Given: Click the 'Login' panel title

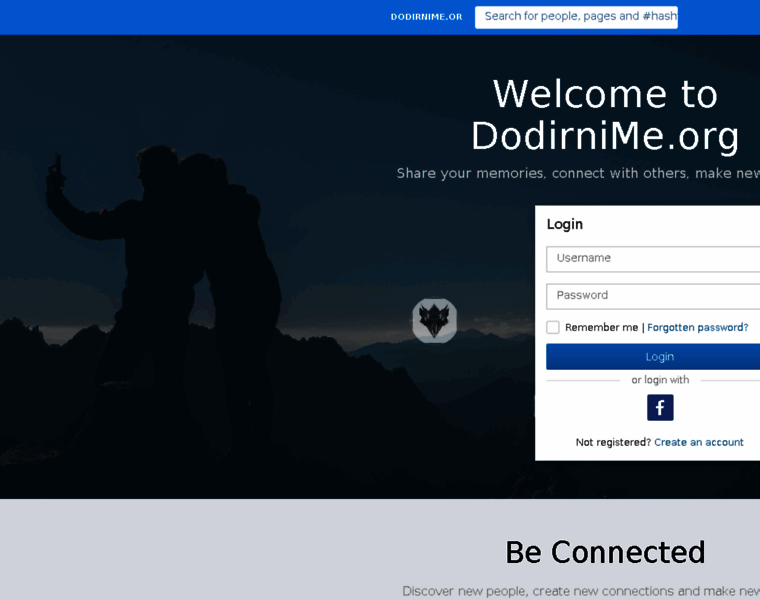Looking at the screenshot, I should coord(565,224).
